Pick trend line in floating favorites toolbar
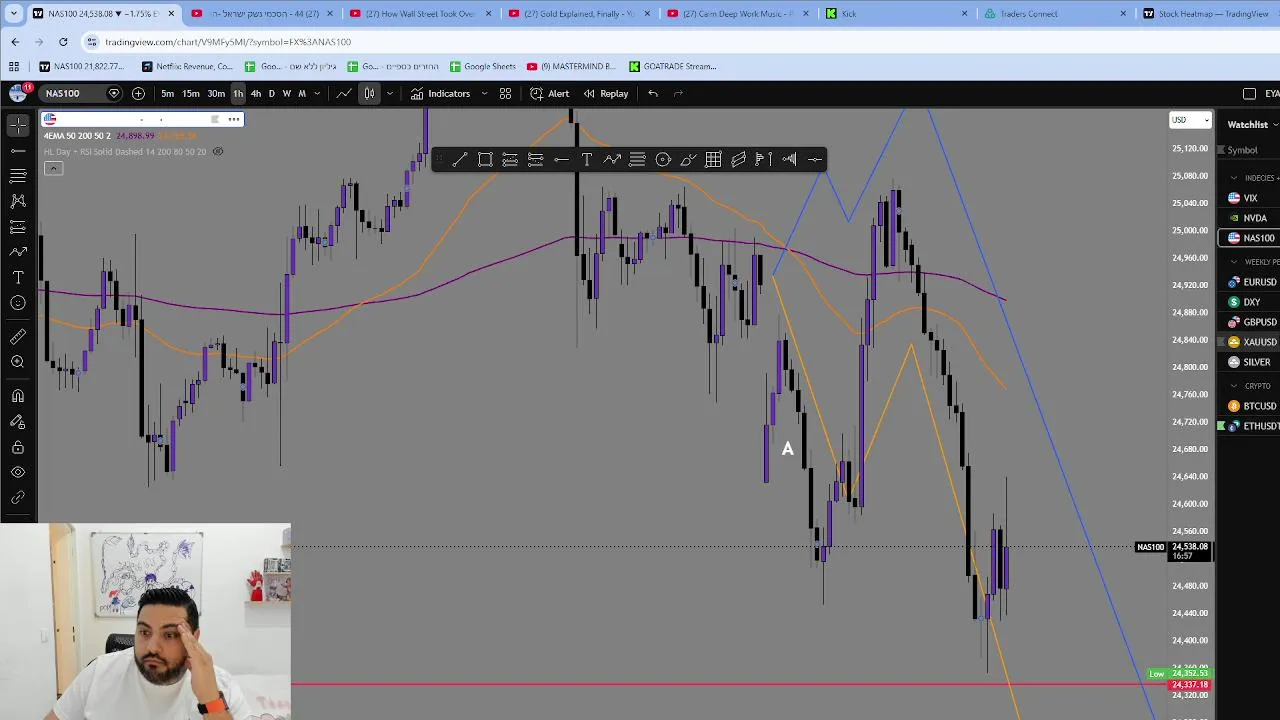The width and height of the screenshot is (1280, 720). pyautogui.click(x=459, y=159)
